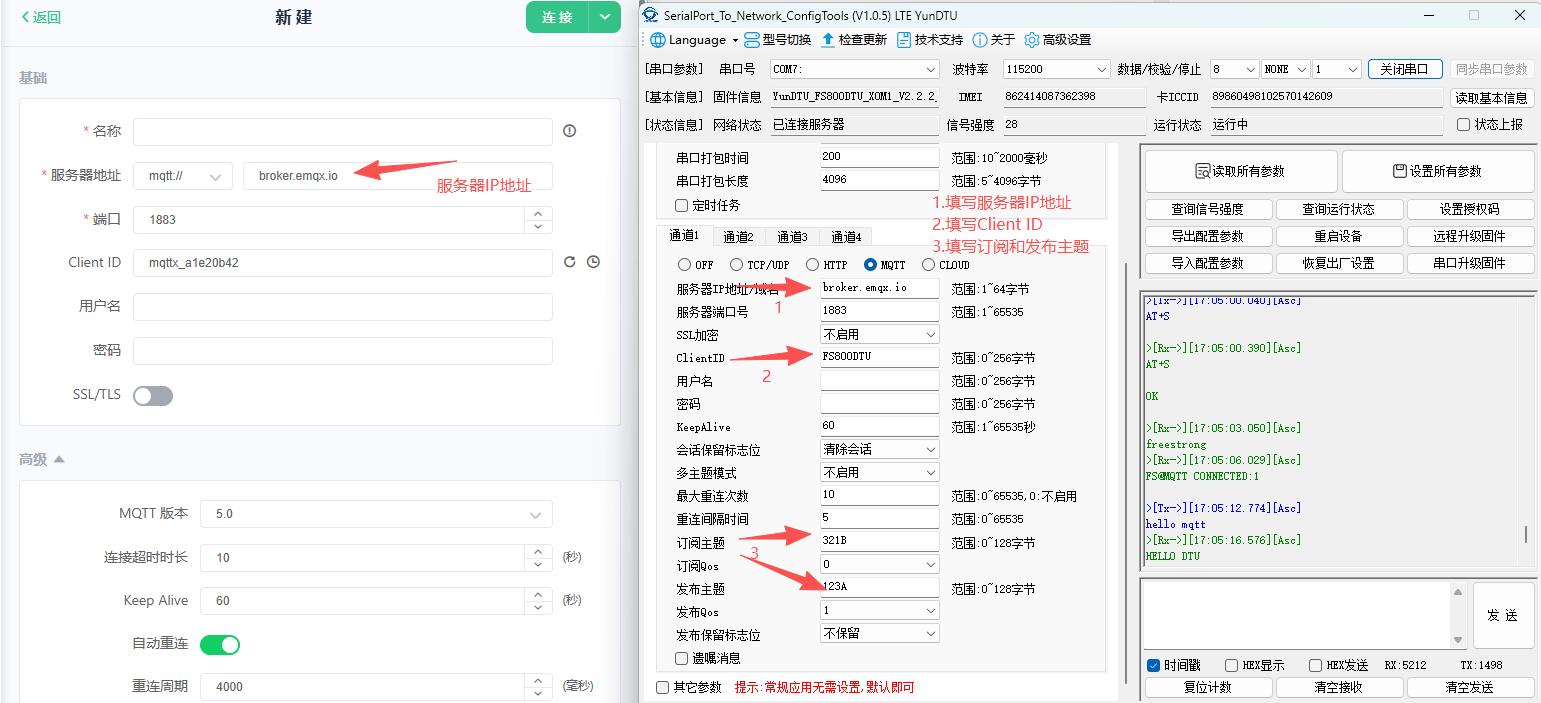Switch to the 通道2 tab

click(x=737, y=237)
